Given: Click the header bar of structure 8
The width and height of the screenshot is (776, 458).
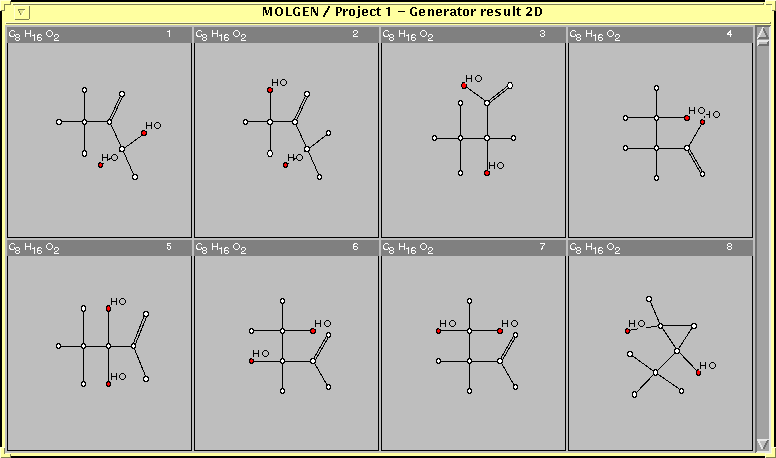Looking at the screenshot, I should pos(661,248).
